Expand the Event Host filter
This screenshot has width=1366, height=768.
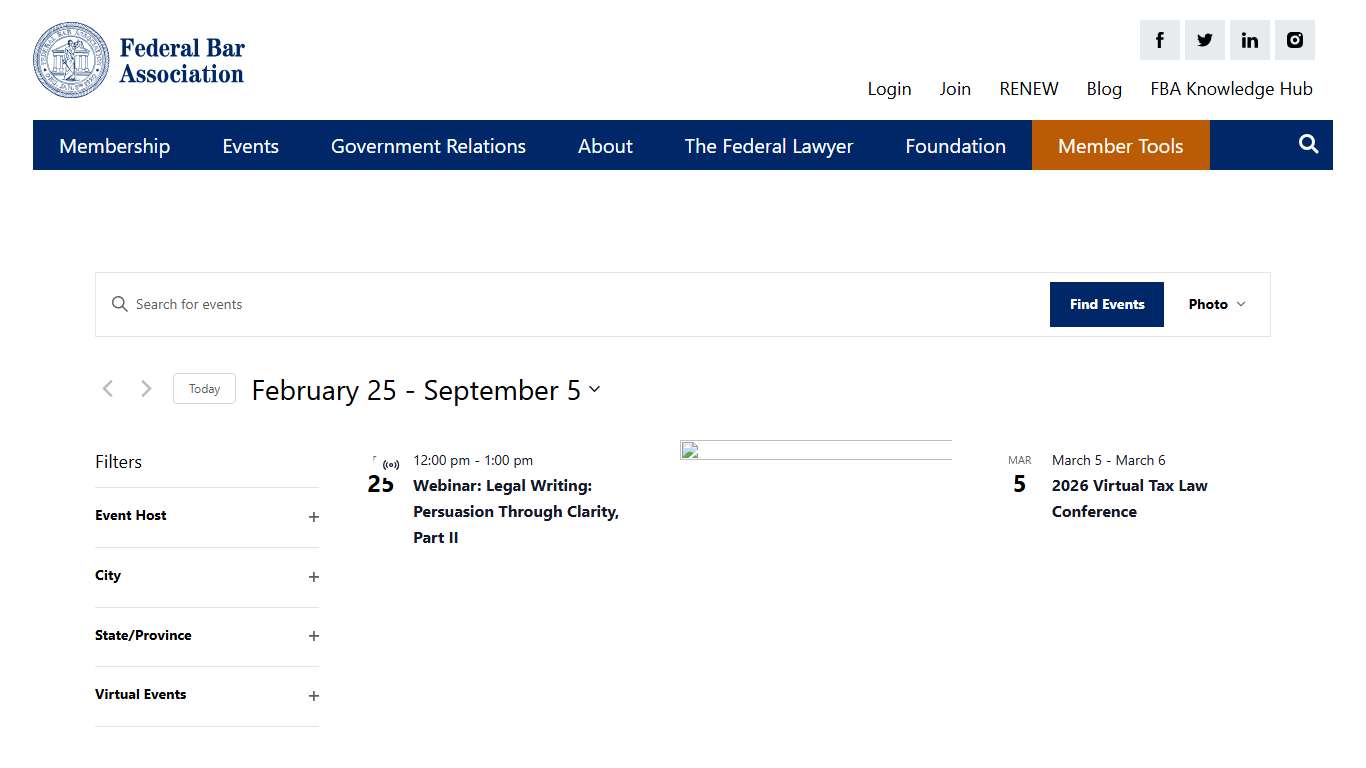pos(313,517)
